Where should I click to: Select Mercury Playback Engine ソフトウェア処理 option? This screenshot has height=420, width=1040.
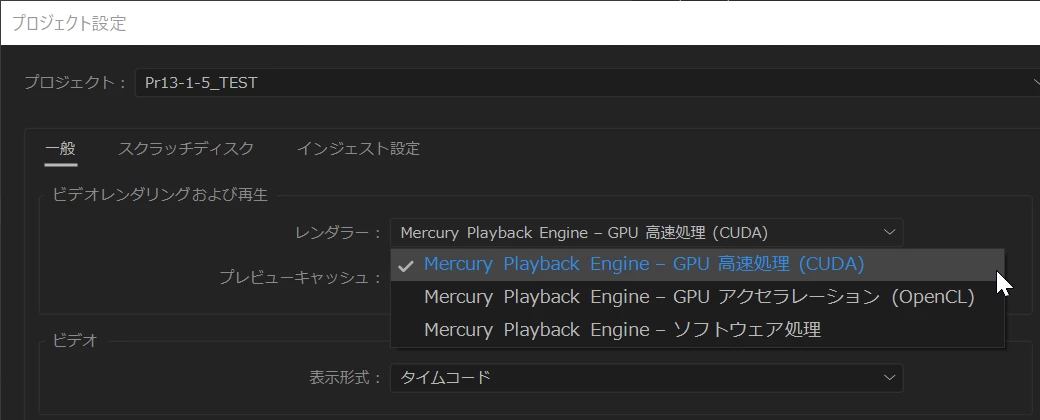[697, 329]
